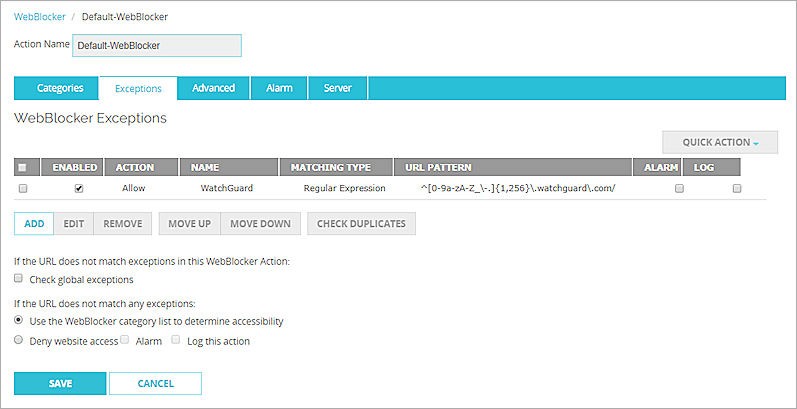Select the WatchGuard row checkbox

(23, 188)
